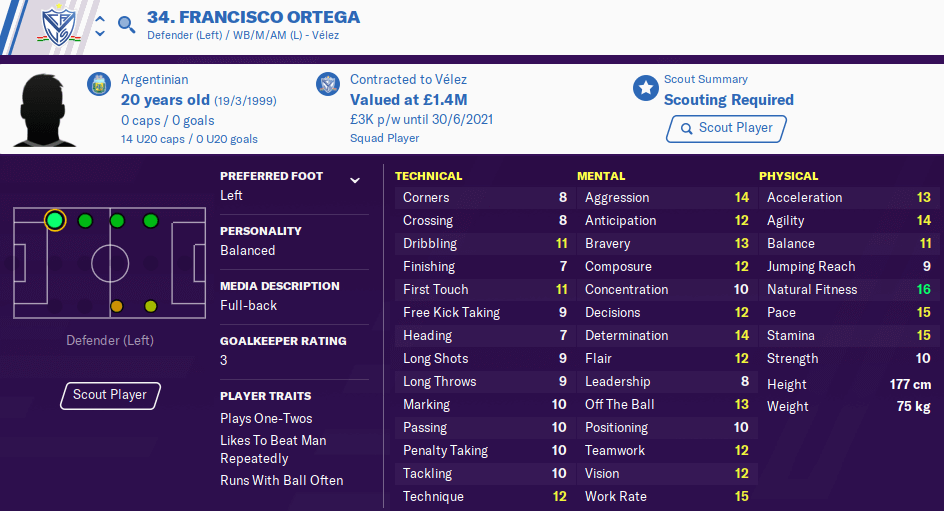Open the Contracted to Vélez link
The image size is (944, 511).
pos(408,79)
